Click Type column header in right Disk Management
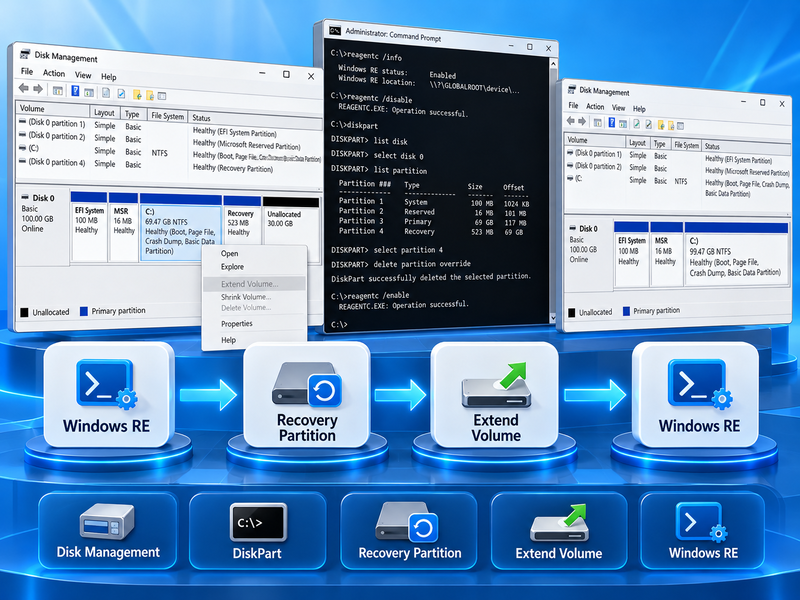This screenshot has height=600, width=800. pyautogui.click(x=659, y=143)
